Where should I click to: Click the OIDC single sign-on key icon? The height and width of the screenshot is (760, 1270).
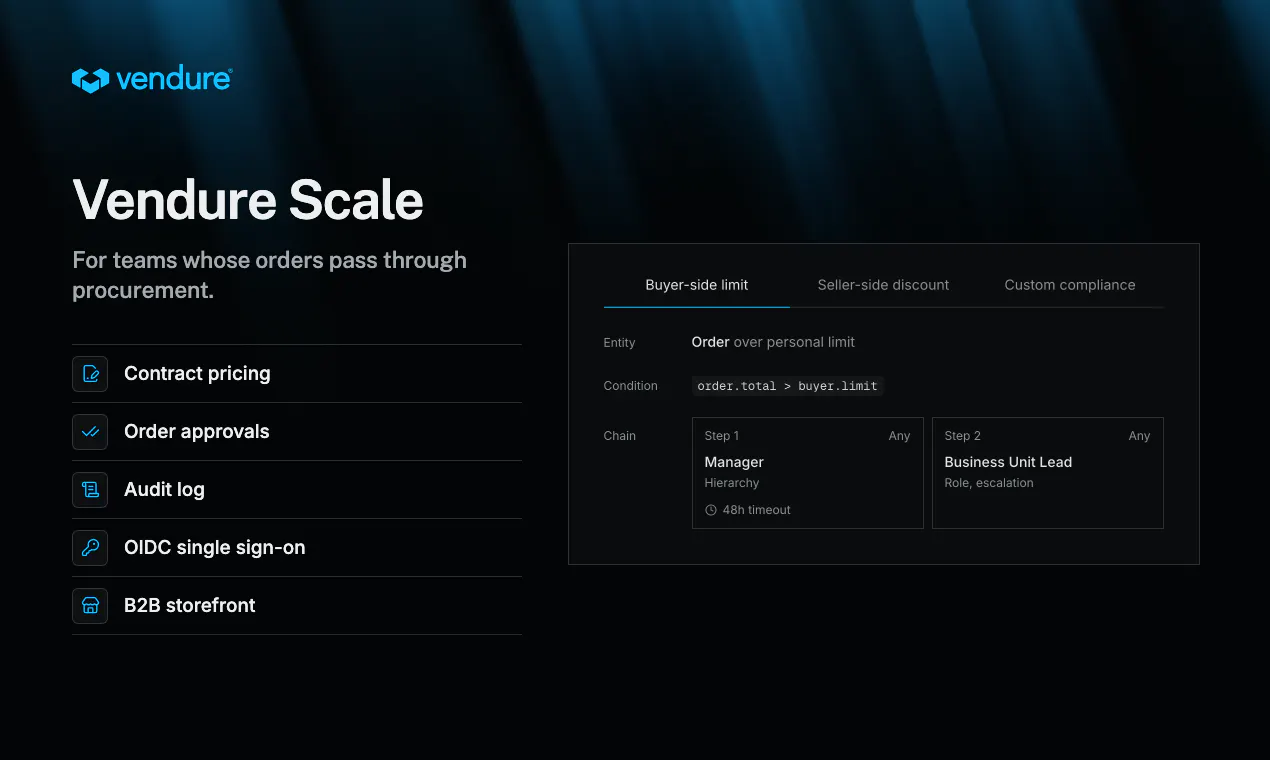coord(90,548)
